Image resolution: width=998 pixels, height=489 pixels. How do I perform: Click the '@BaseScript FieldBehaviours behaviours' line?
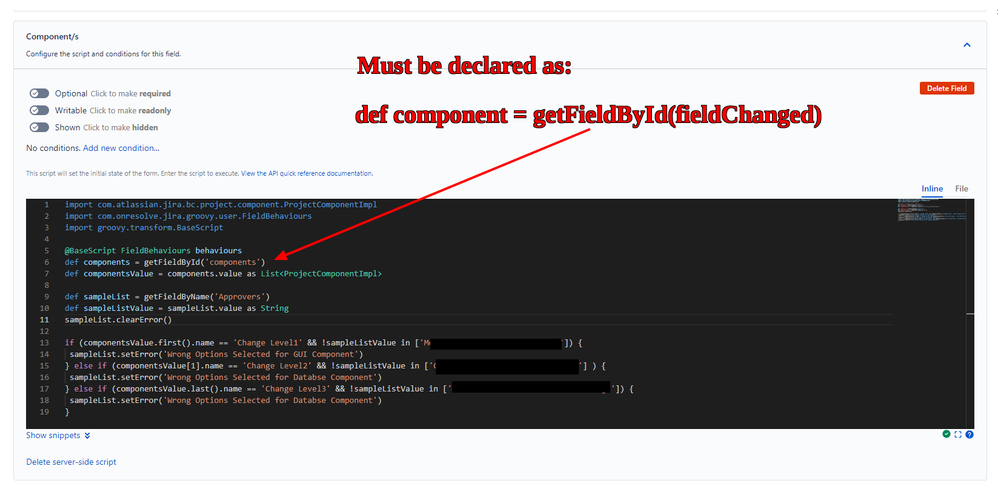(x=153, y=250)
